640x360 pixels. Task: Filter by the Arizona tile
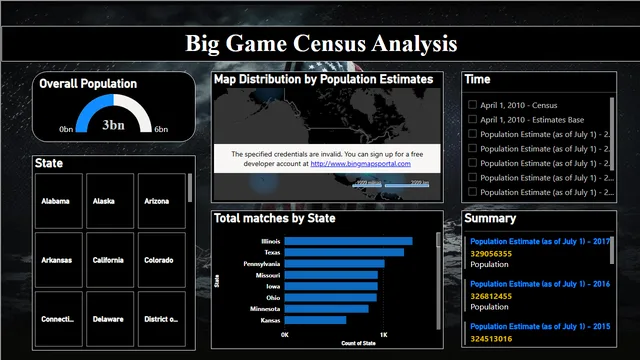(x=162, y=201)
